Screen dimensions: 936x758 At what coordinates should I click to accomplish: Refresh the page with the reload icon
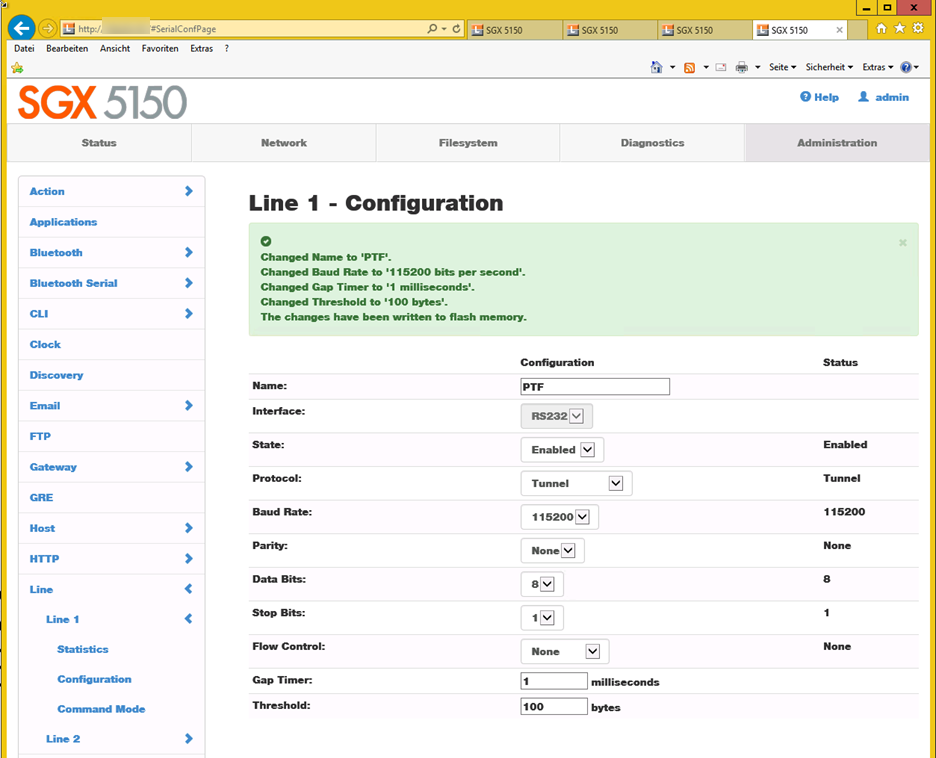457,28
